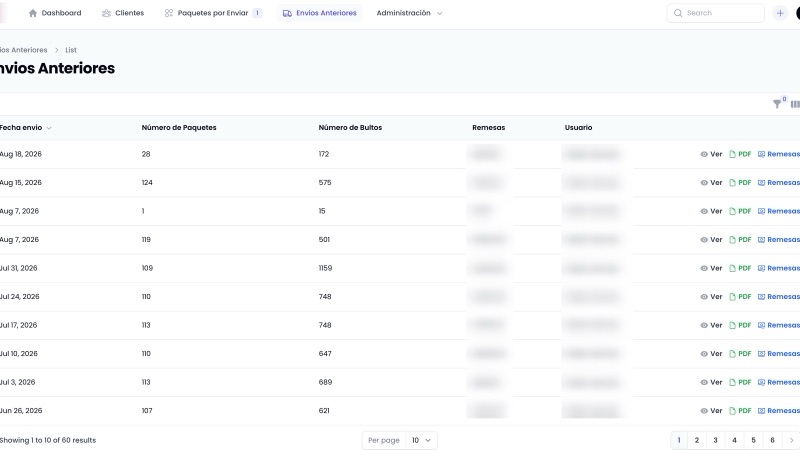This screenshot has height=450, width=800.
Task: View the Jul 10, 2026 shipment
Action: 711,354
